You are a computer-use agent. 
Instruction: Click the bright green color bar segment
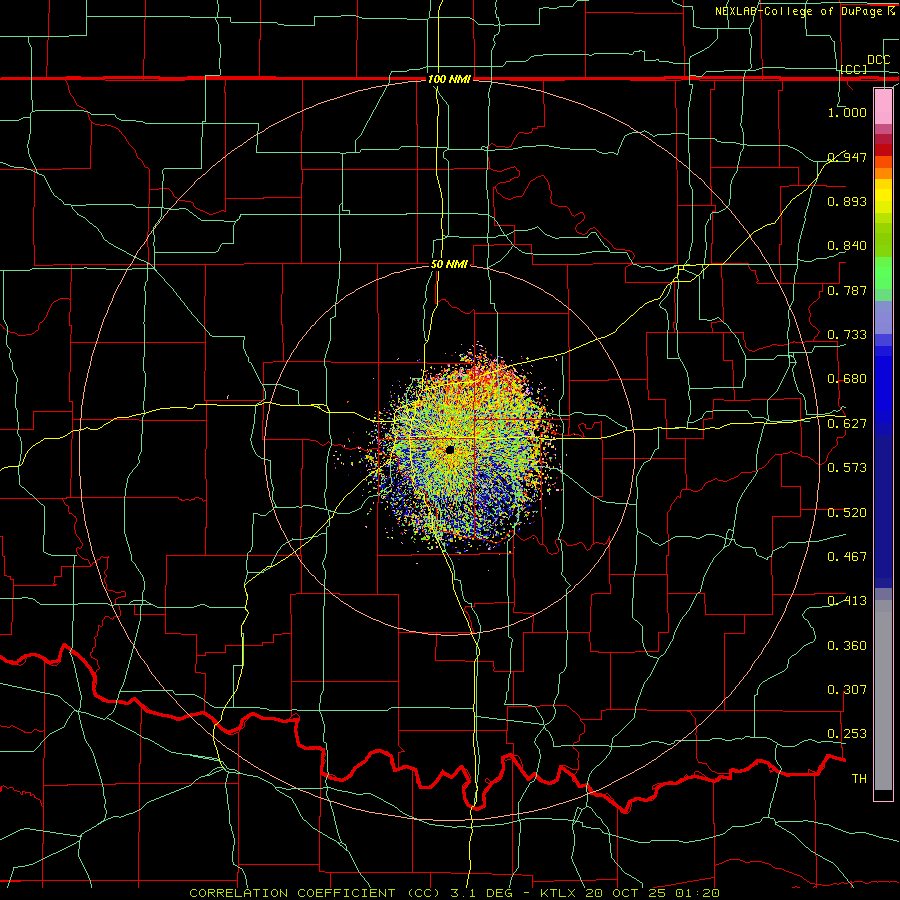click(x=883, y=273)
